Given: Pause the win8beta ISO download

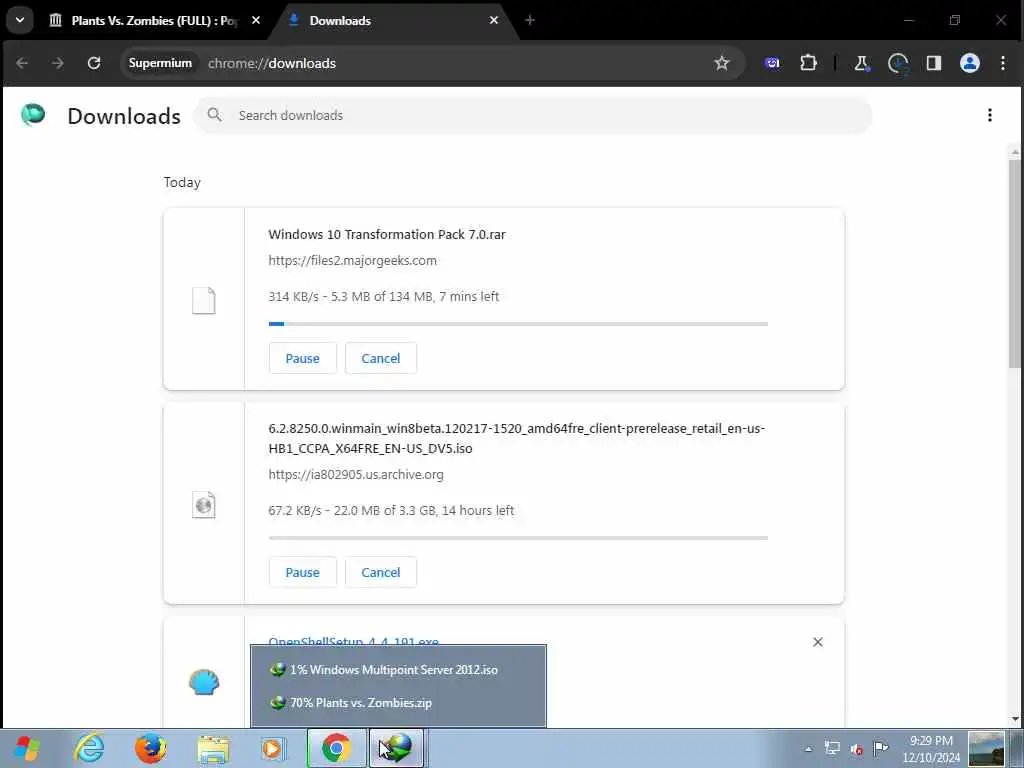Looking at the screenshot, I should [x=302, y=573].
